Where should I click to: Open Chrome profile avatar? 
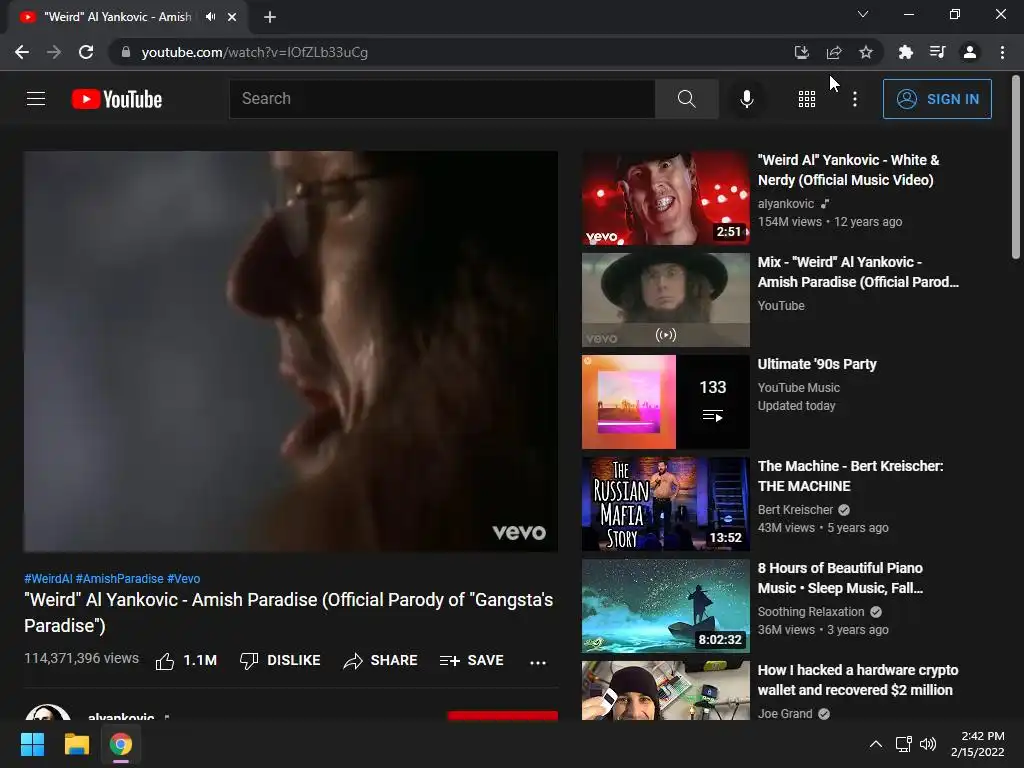point(970,52)
